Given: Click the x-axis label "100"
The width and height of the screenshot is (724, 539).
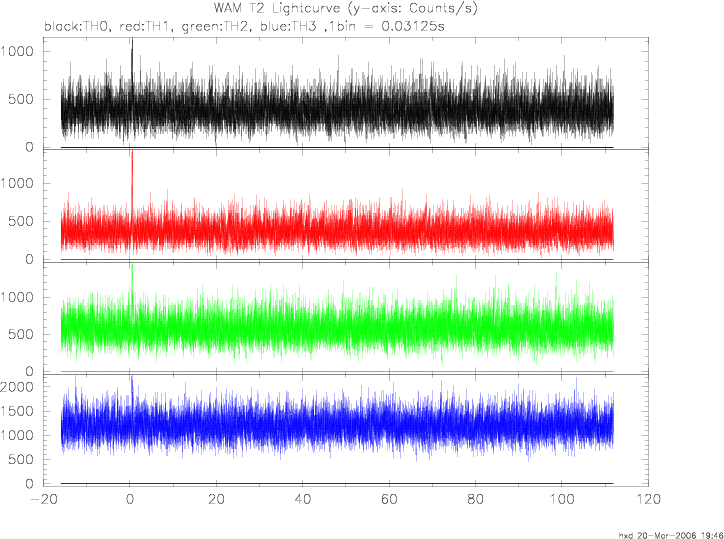Looking at the screenshot, I should tap(562, 500).
